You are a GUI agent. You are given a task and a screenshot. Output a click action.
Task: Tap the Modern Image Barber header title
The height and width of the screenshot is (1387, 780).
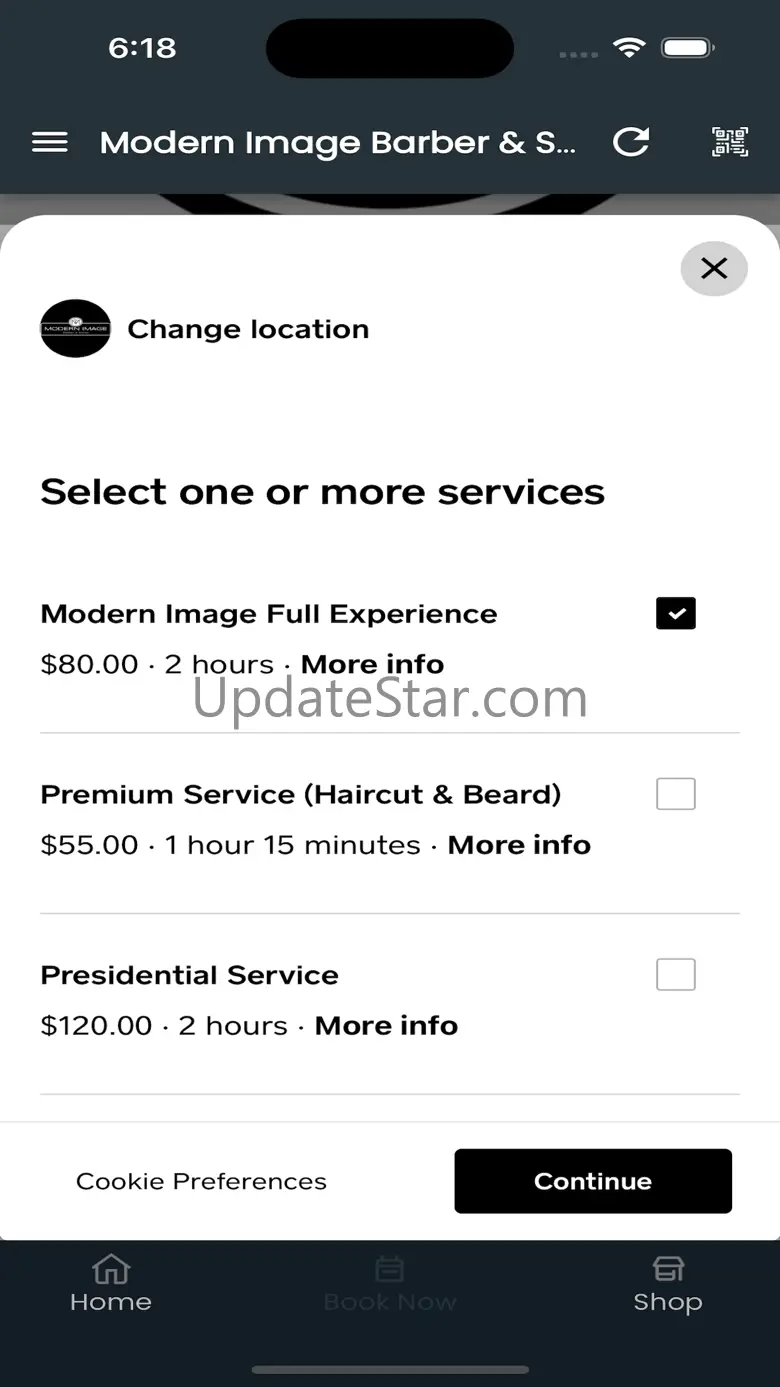point(337,143)
